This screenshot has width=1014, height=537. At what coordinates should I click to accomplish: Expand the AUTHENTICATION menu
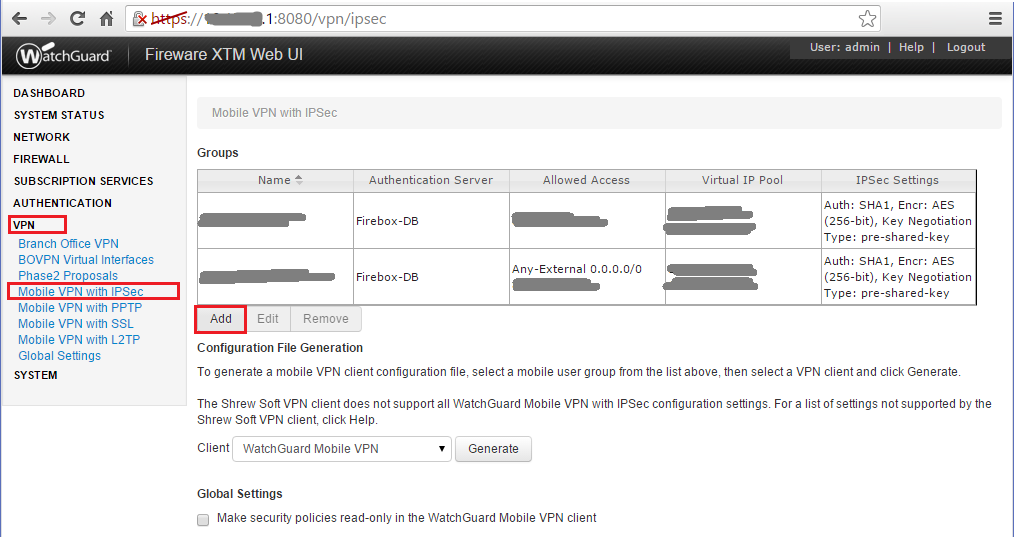pyautogui.click(x=62, y=203)
